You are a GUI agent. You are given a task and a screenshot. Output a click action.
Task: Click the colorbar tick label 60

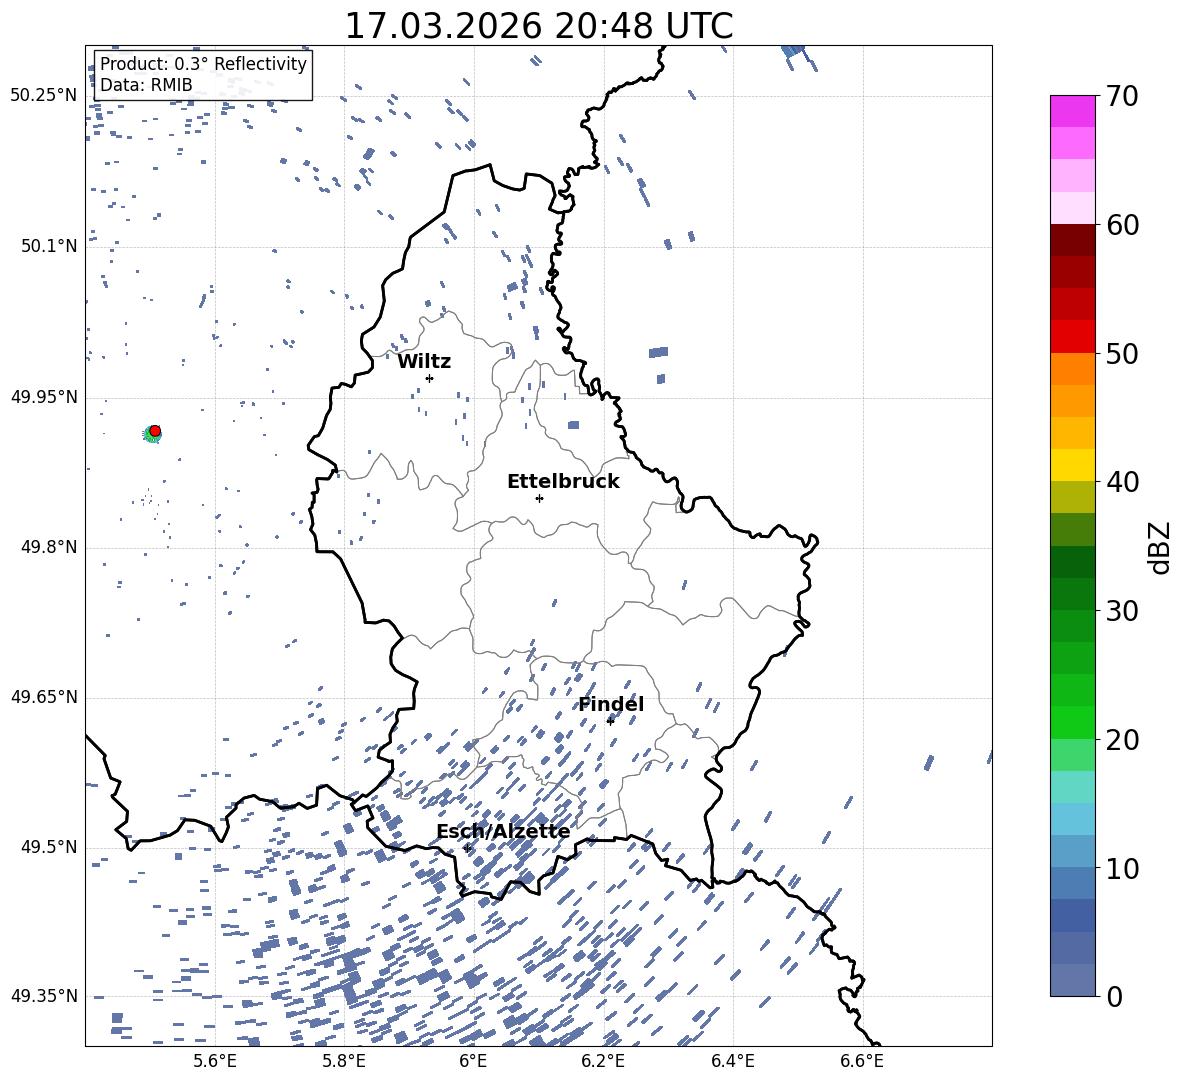coord(1122,225)
